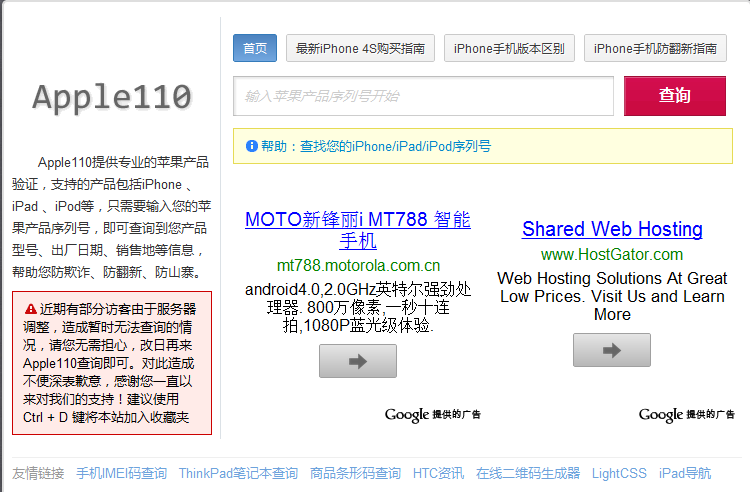Open iPhone手机防翻新指南 tab

coord(655,48)
